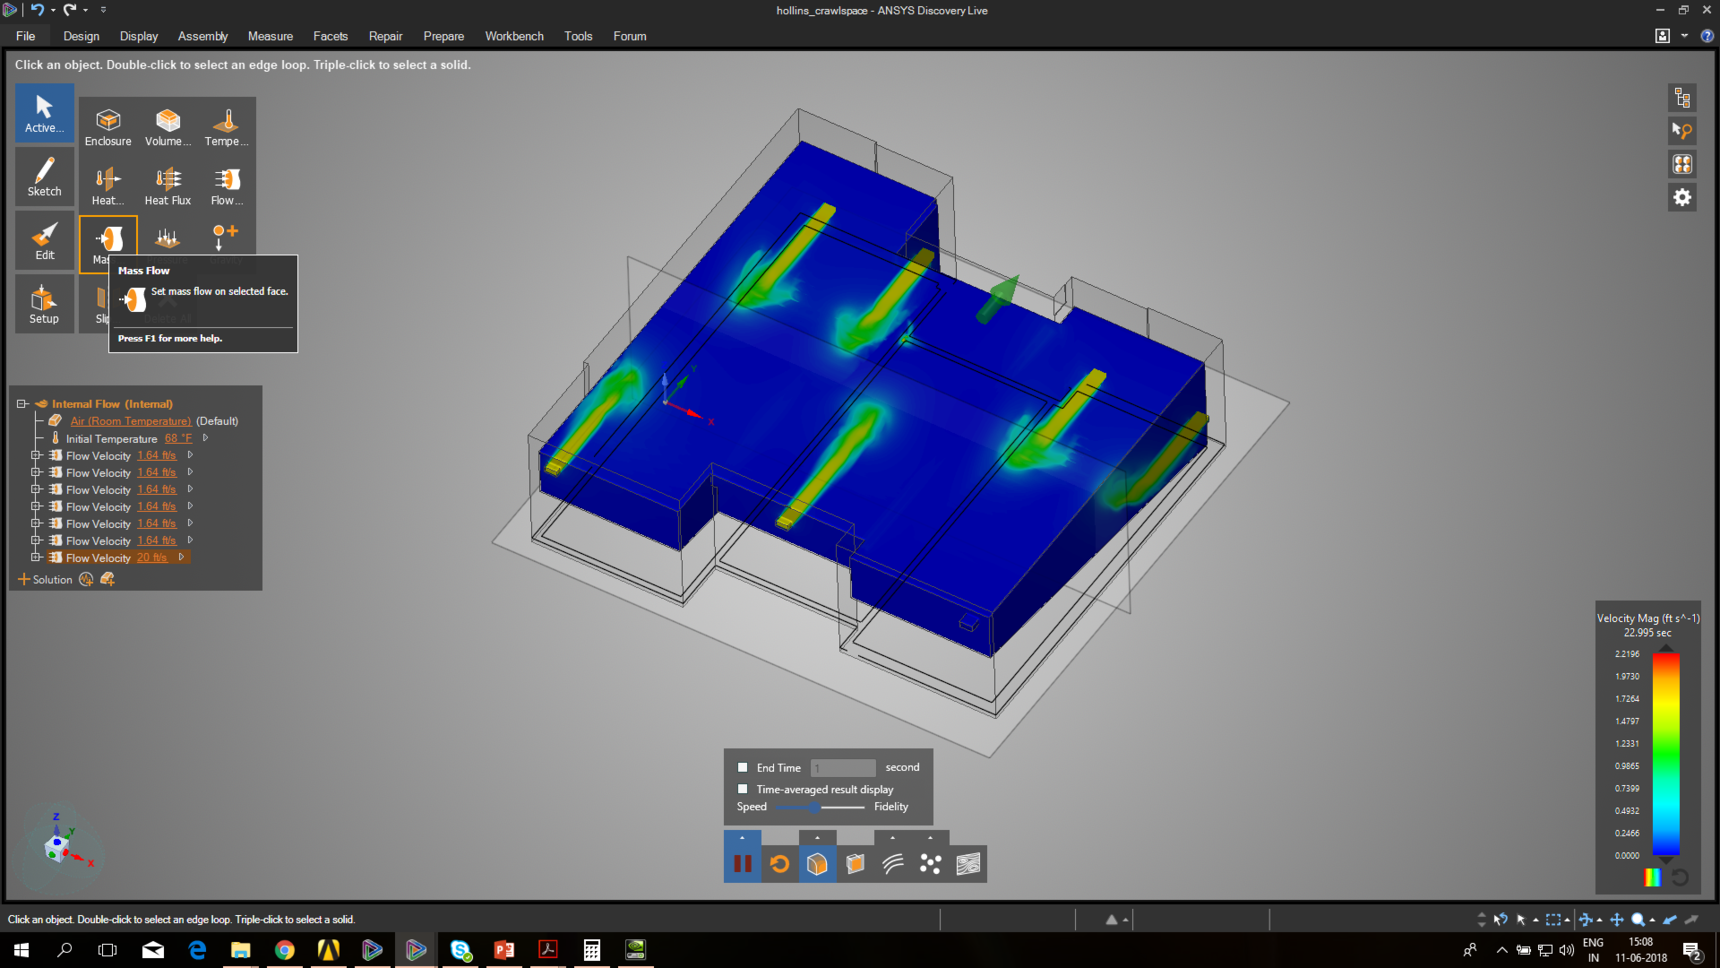
Task: Click the pan view tool in status bar
Action: click(x=1617, y=919)
